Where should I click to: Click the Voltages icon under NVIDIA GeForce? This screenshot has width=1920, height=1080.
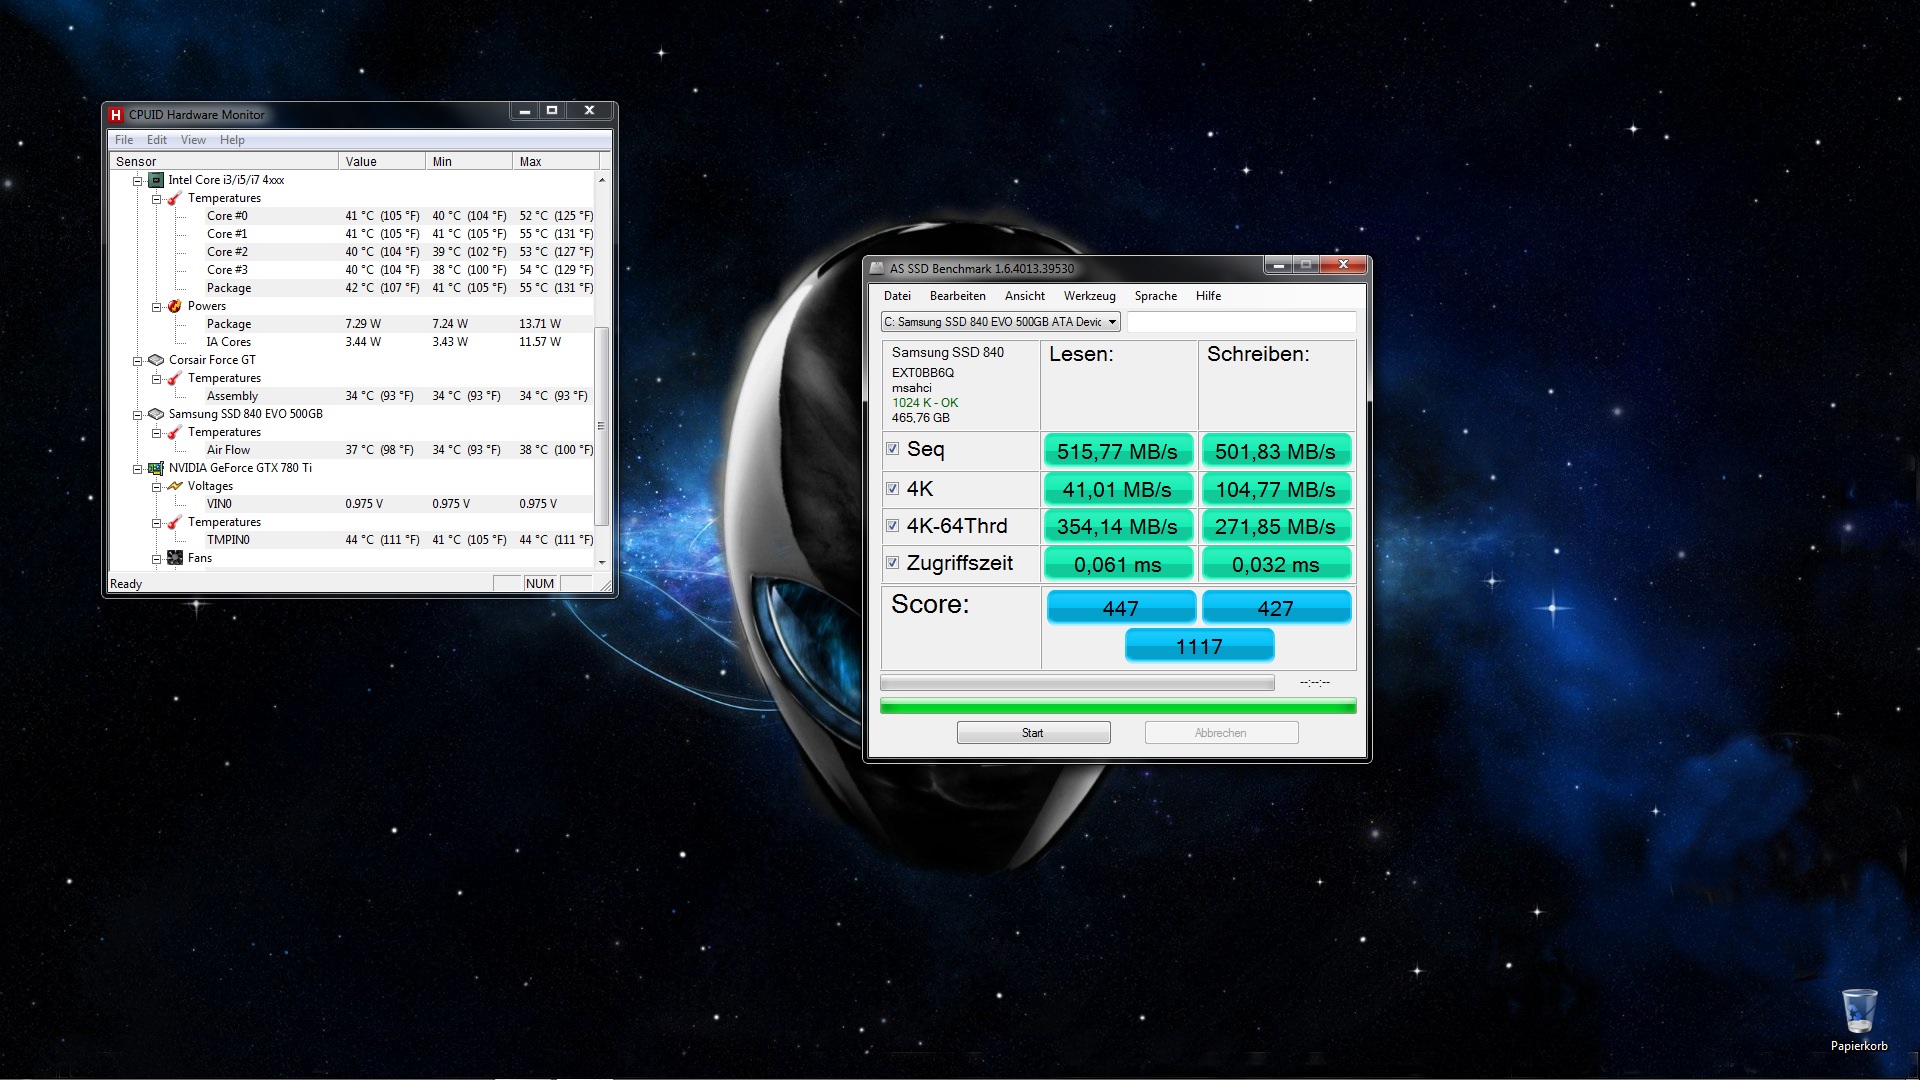175,486
